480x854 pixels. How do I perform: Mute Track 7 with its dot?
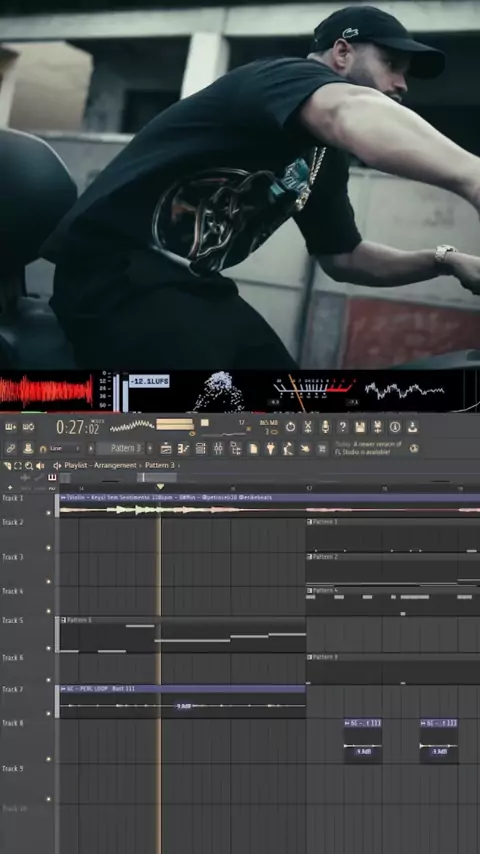pyautogui.click(x=48, y=713)
